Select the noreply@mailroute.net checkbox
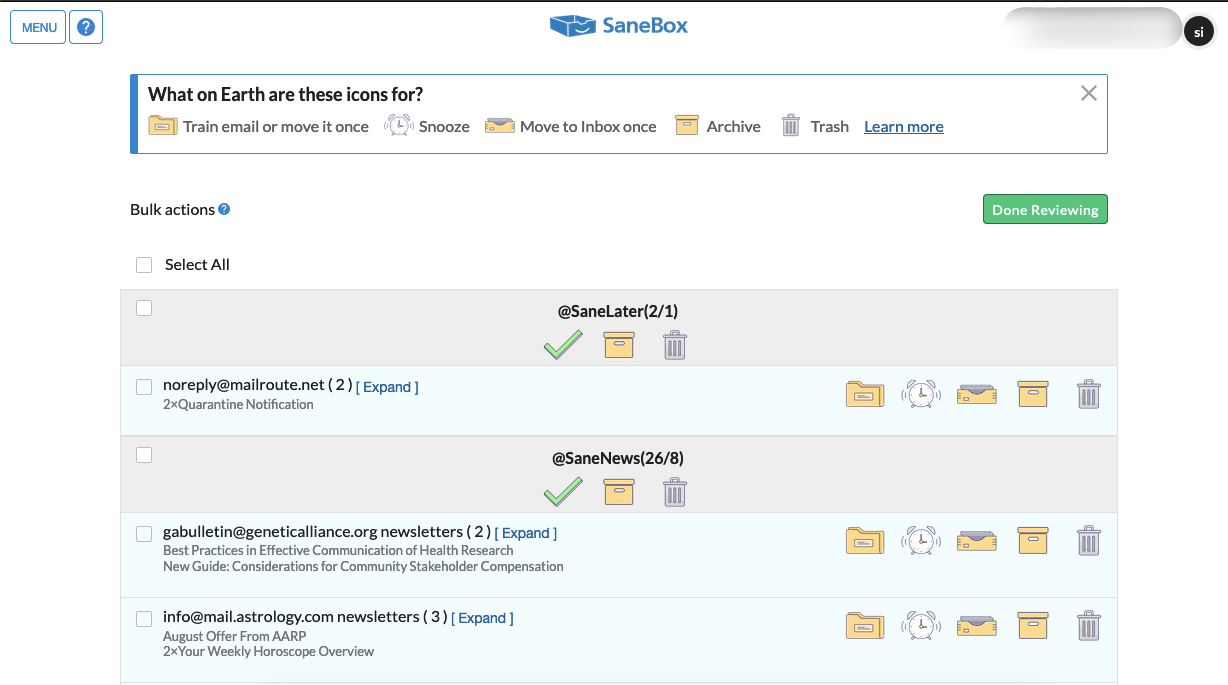The height and width of the screenshot is (685, 1228). 144,387
